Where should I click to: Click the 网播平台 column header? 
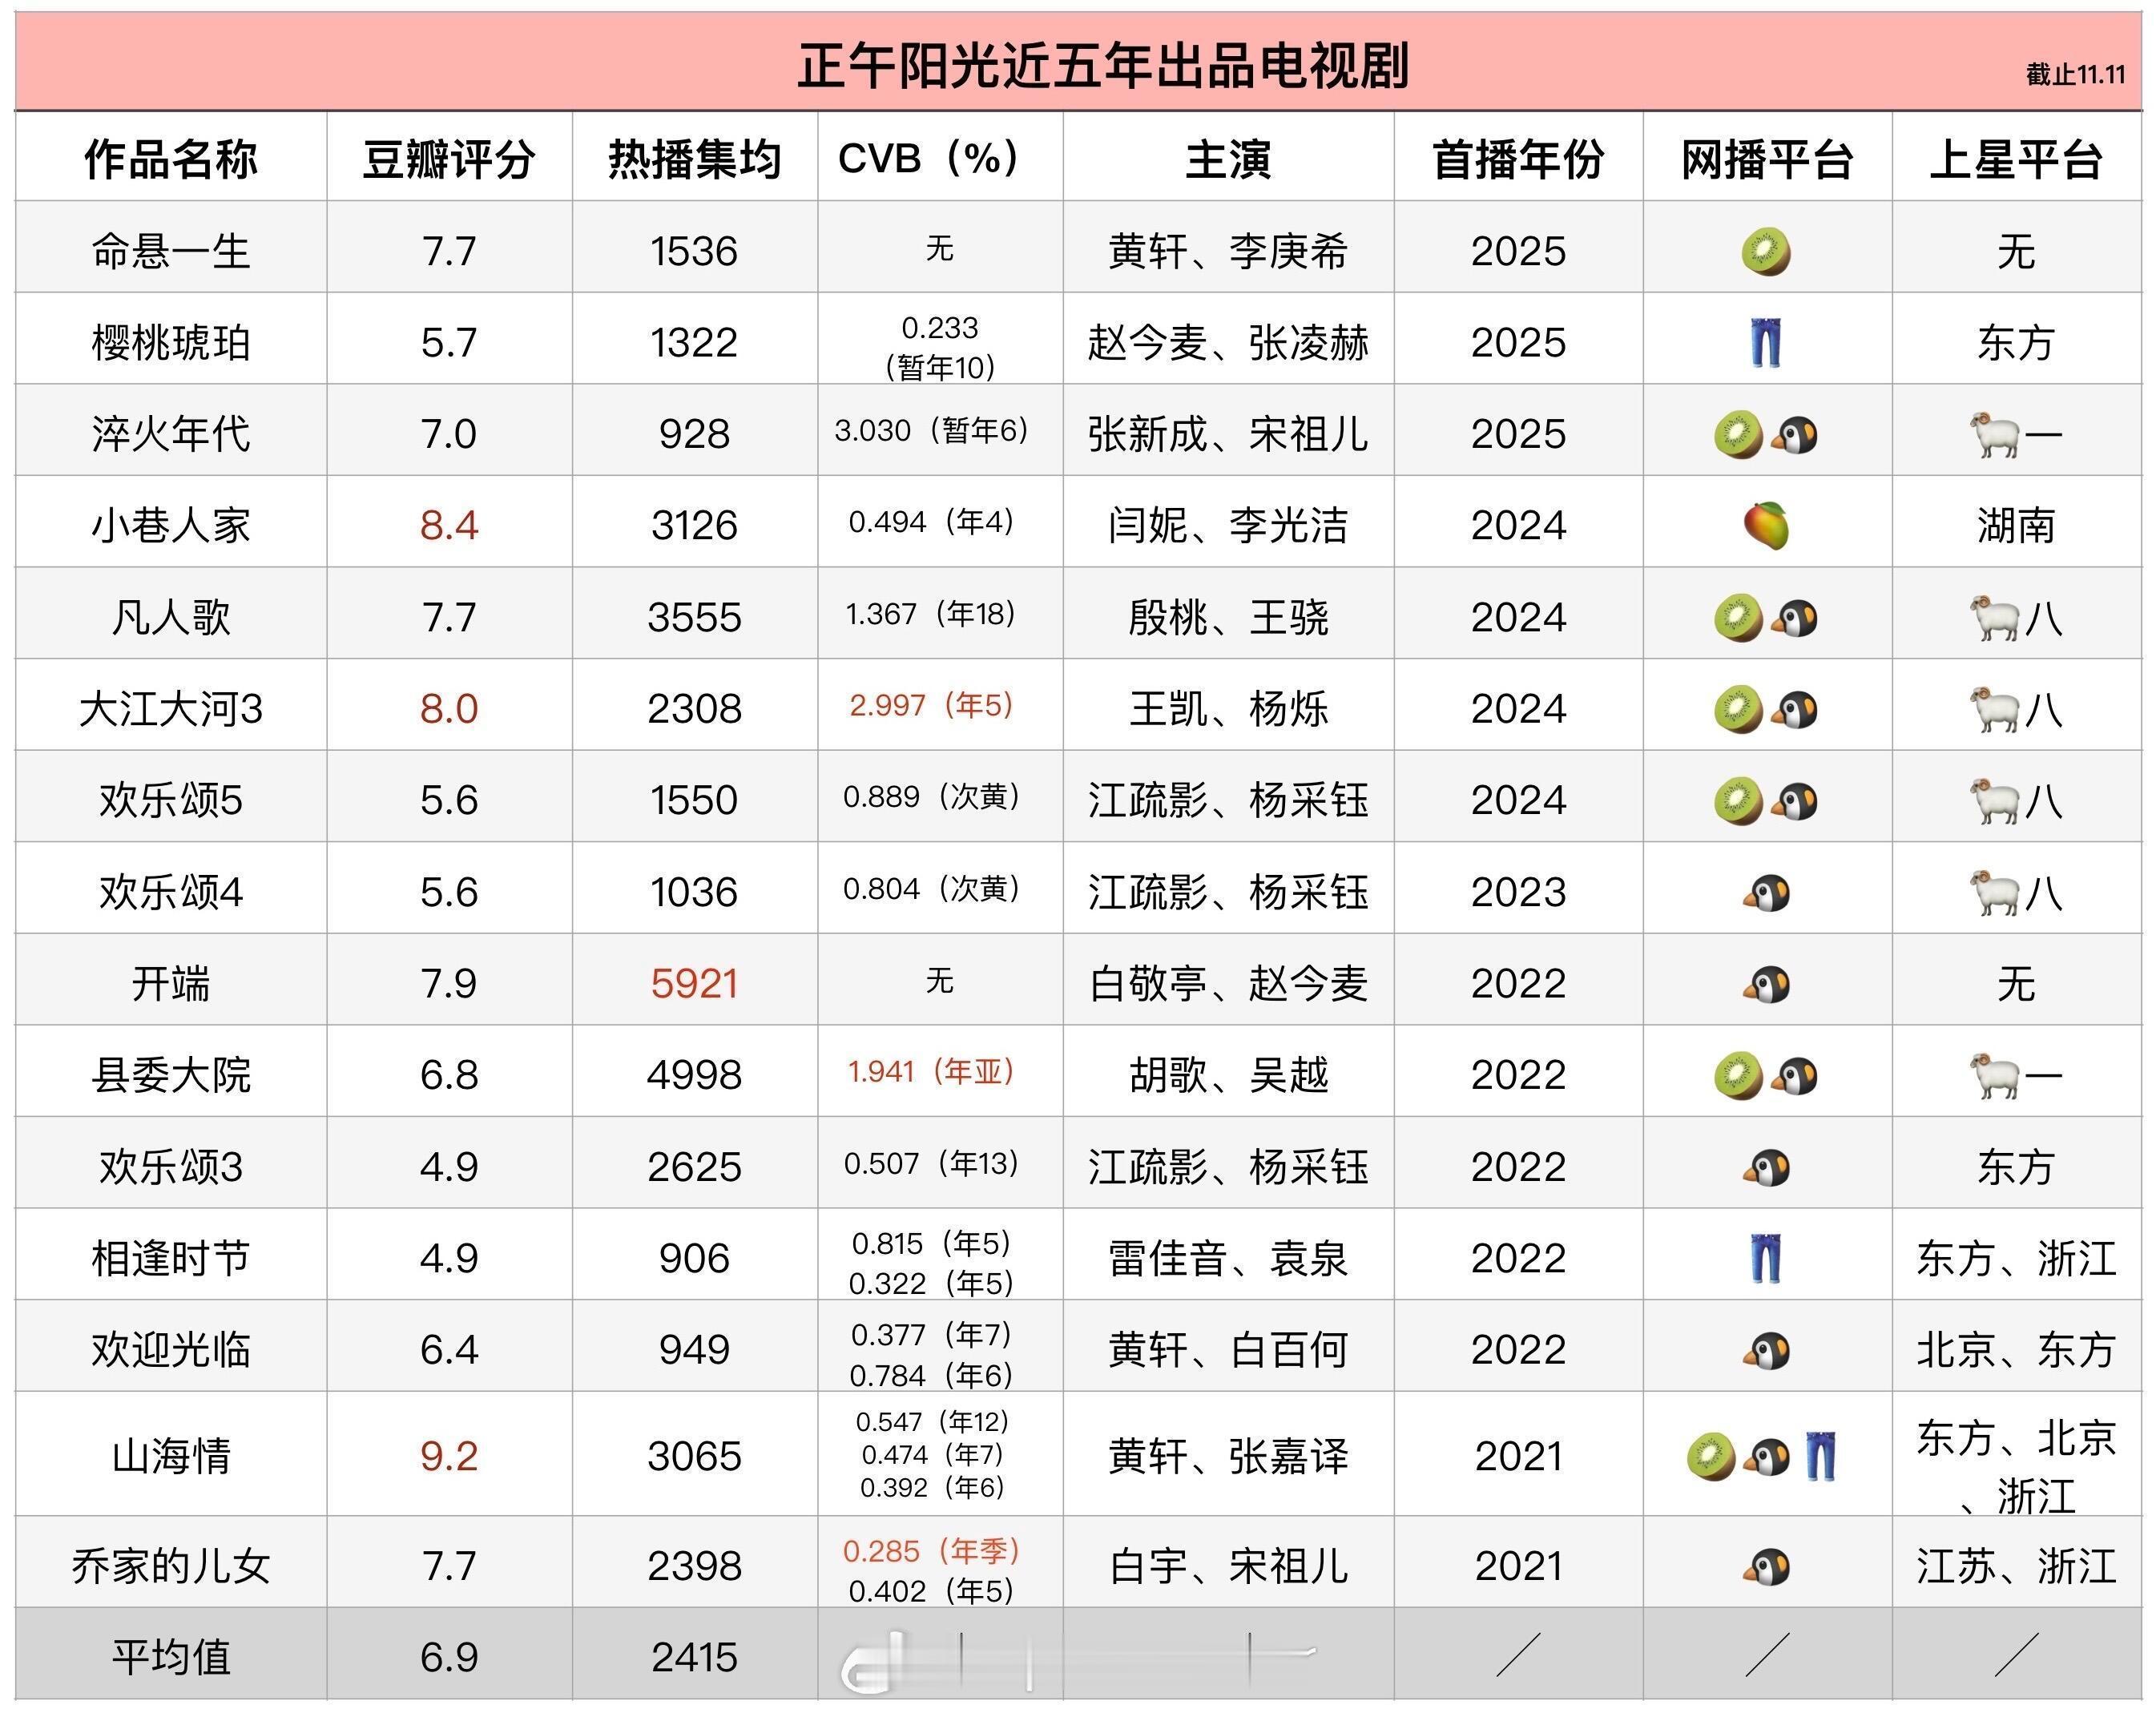pyautogui.click(x=1767, y=159)
